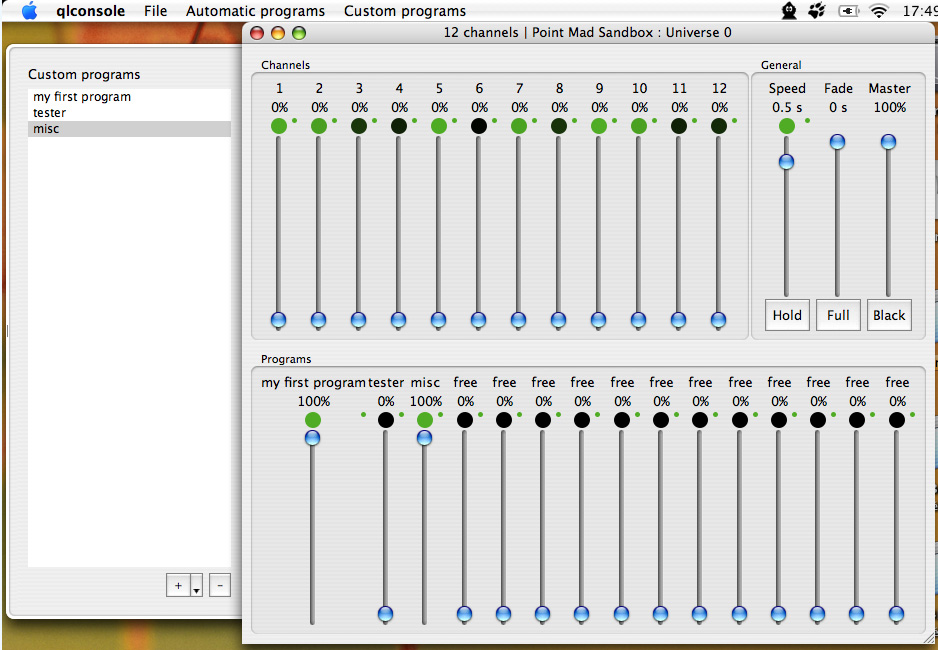Open the Custom programs menu
Screen dimensions: 938x650
(x=405, y=11)
